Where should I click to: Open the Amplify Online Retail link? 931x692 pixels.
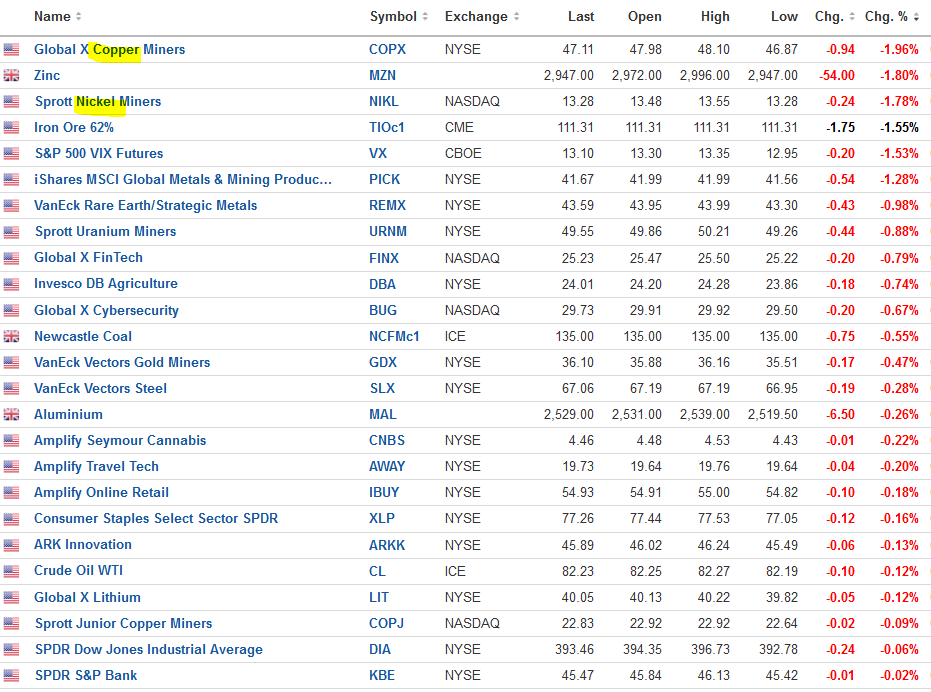(x=102, y=492)
